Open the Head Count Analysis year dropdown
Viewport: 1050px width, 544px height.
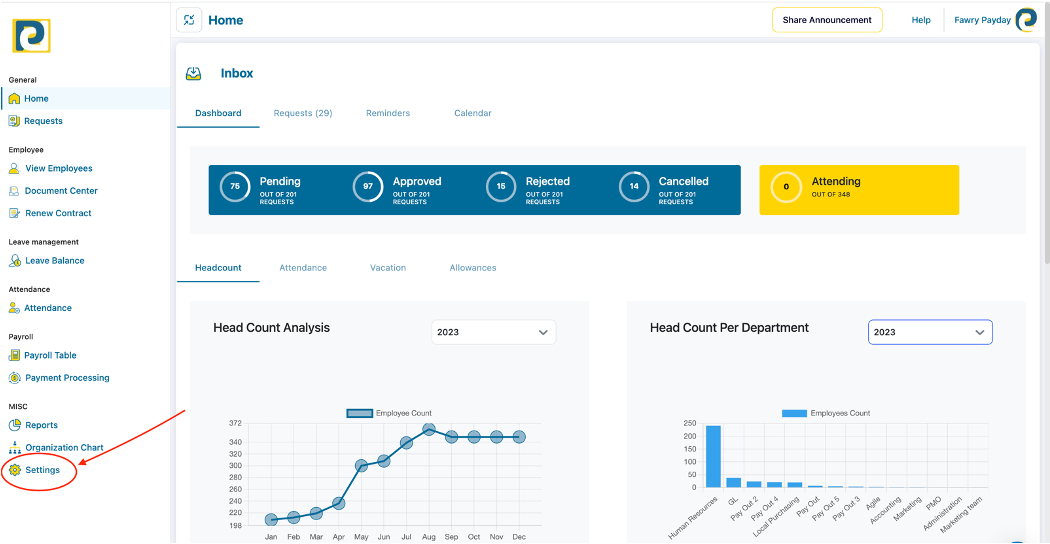(x=493, y=332)
